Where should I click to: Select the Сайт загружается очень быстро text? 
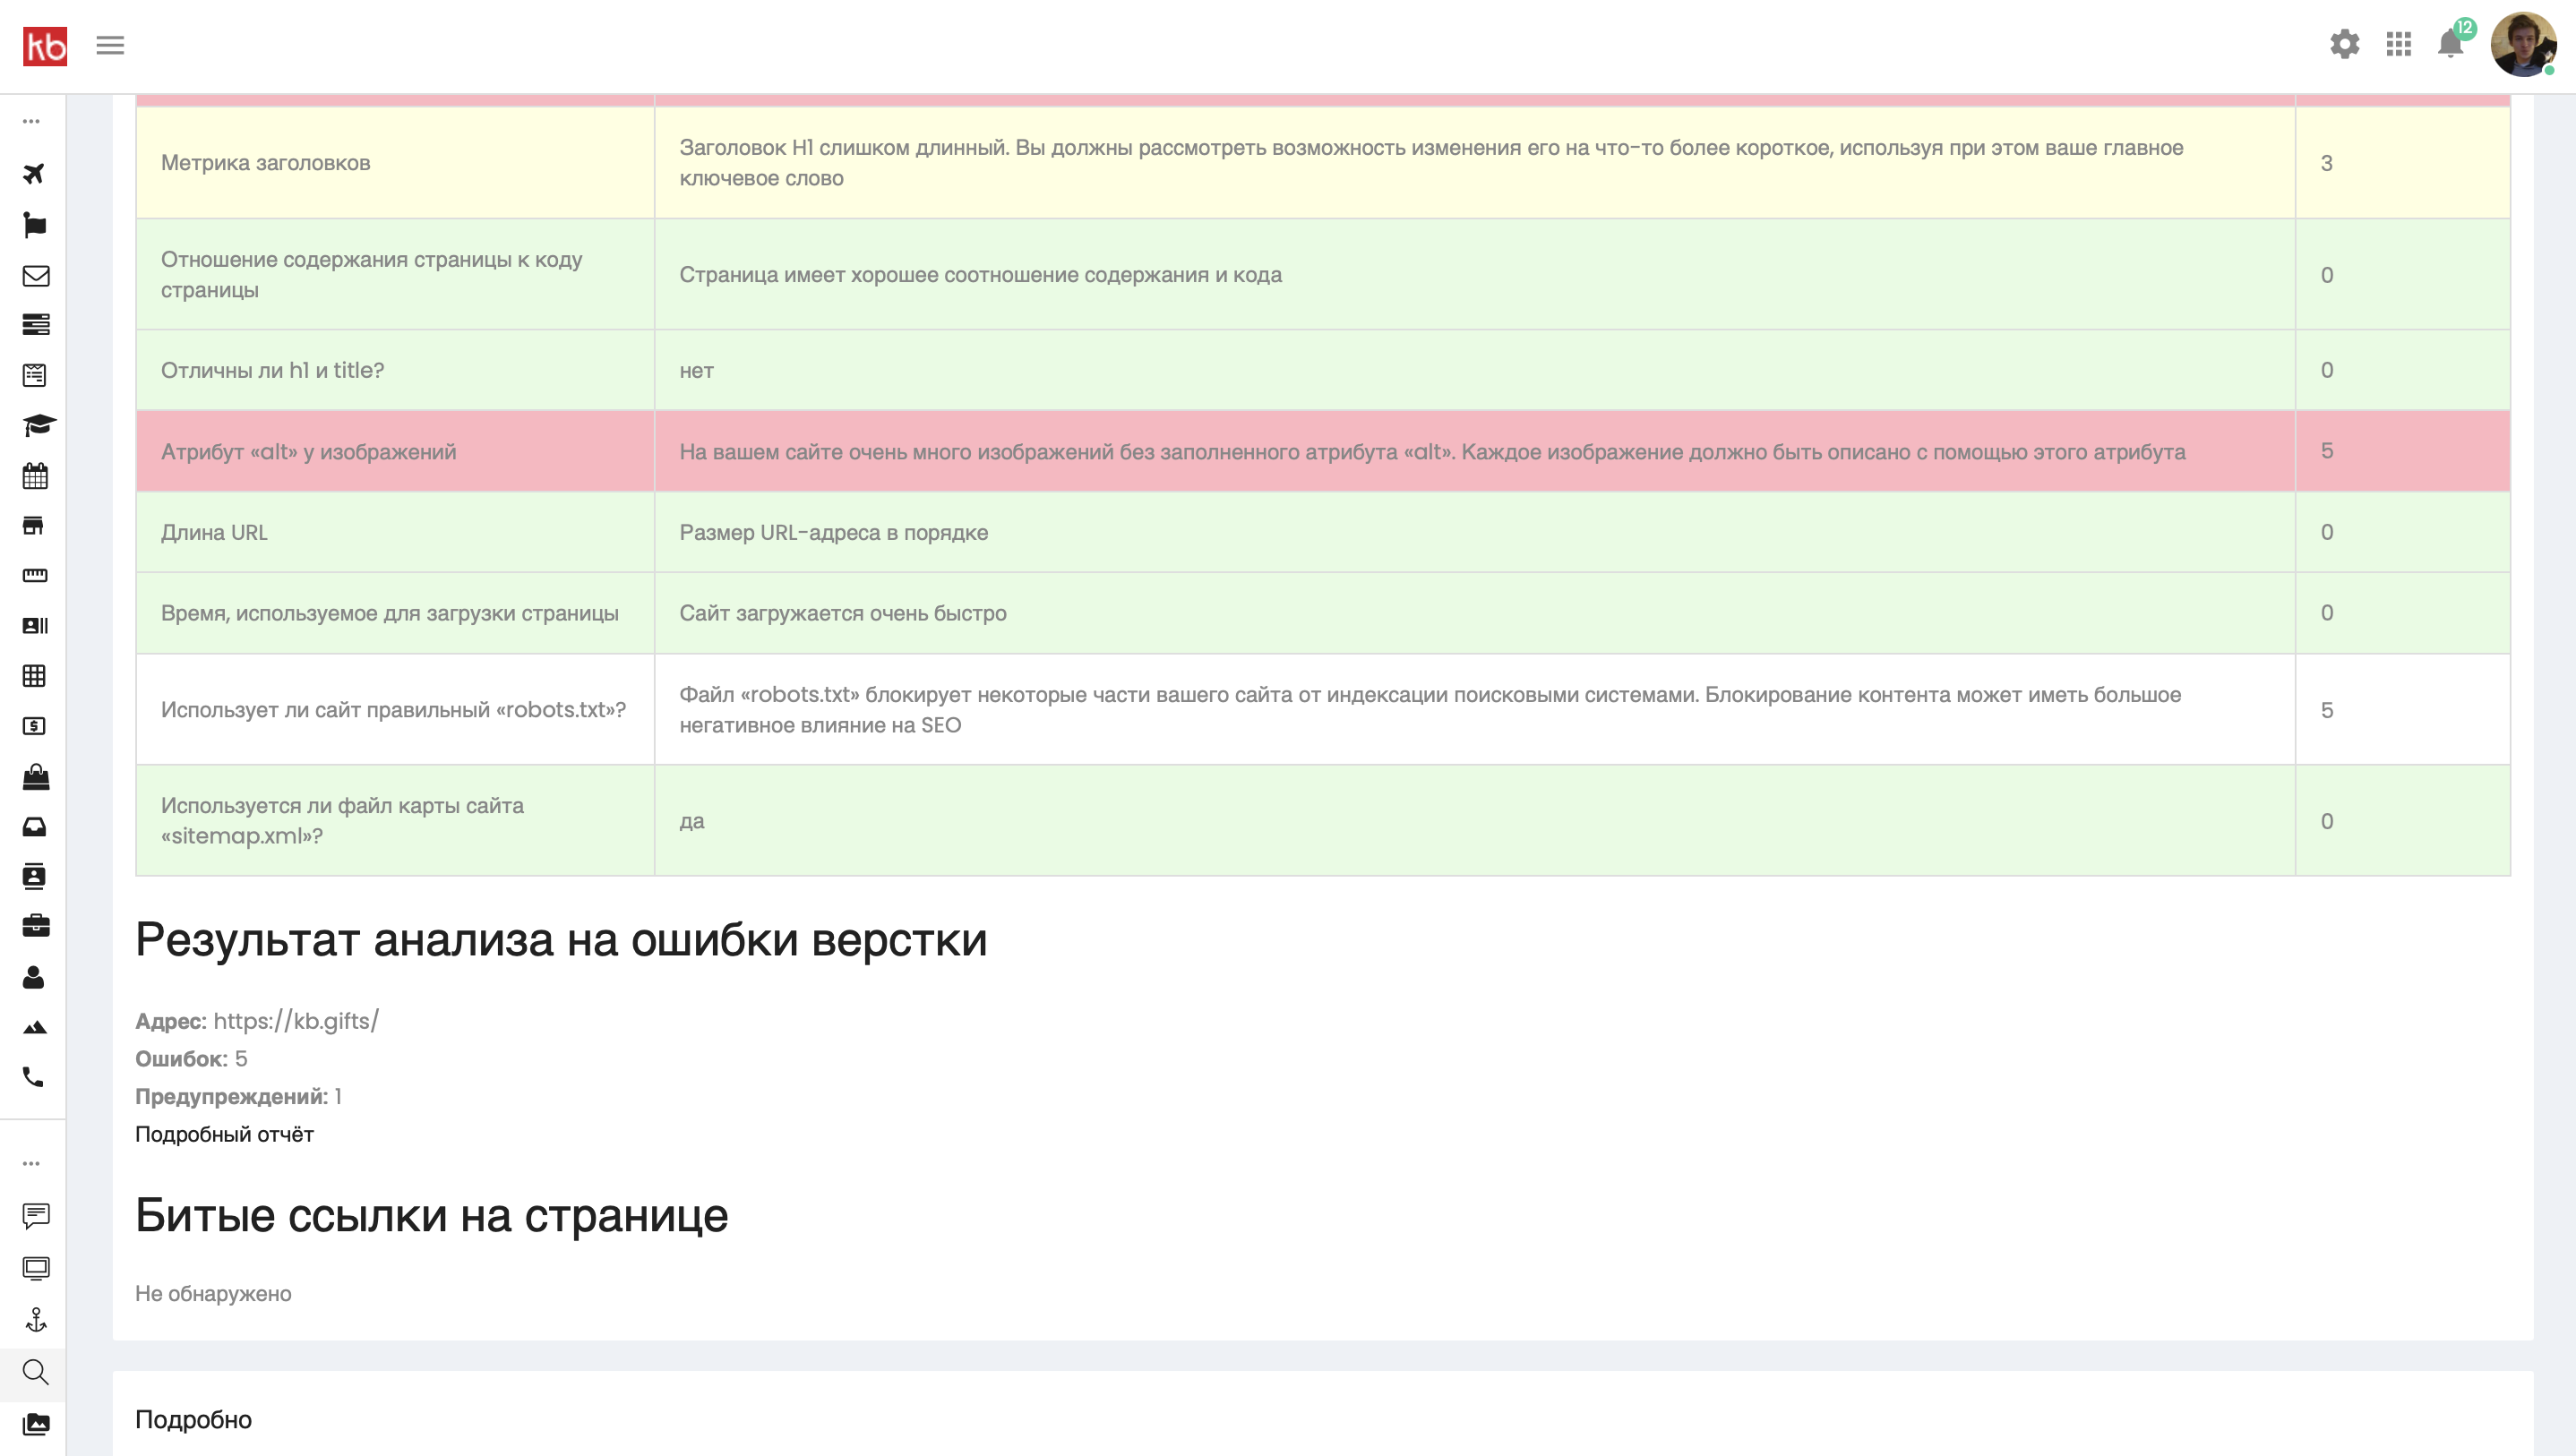click(843, 613)
